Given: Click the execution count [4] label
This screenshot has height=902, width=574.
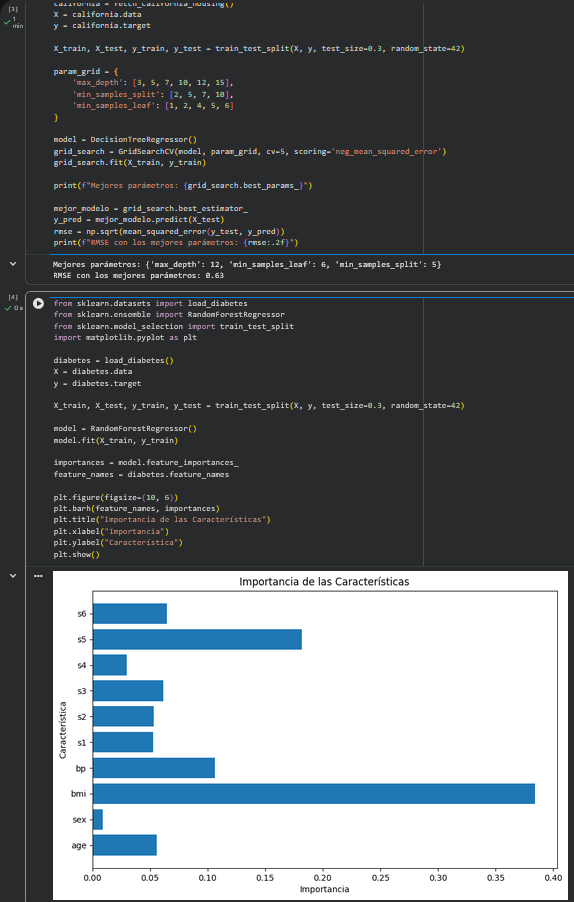Looking at the screenshot, I should click(14, 297).
